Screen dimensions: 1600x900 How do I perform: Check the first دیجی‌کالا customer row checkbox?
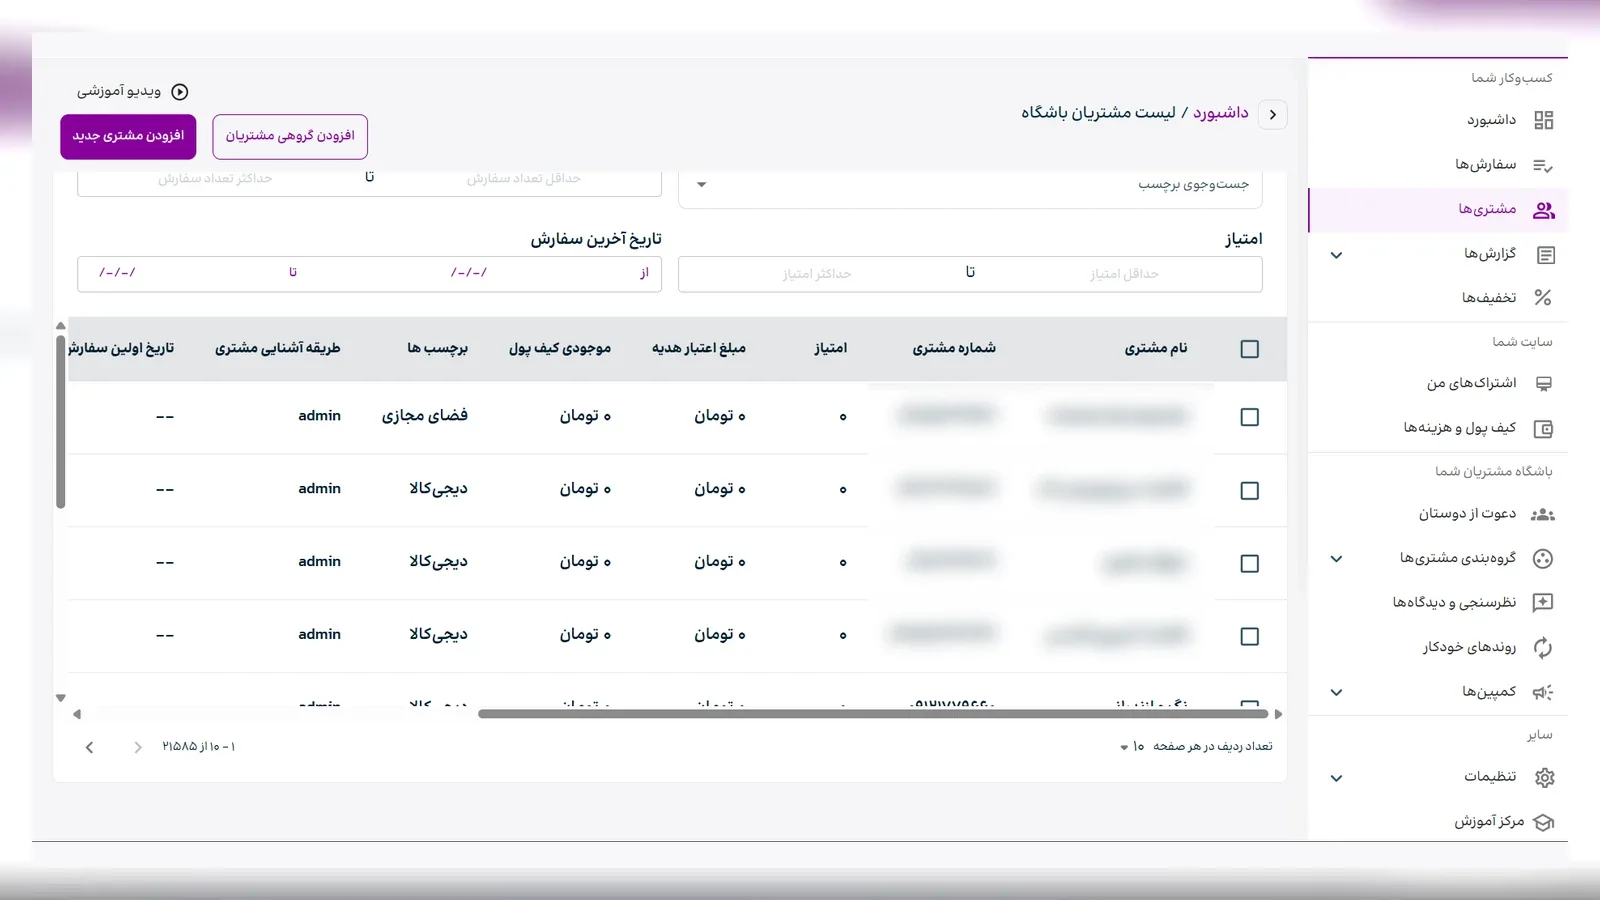tap(1249, 491)
